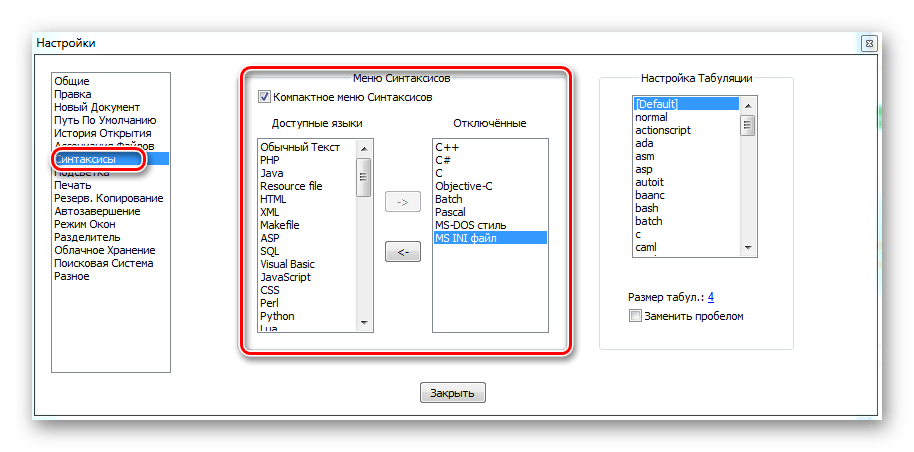Click the left arrow move button
Viewport: 914px width, 452px height.
tap(402, 252)
